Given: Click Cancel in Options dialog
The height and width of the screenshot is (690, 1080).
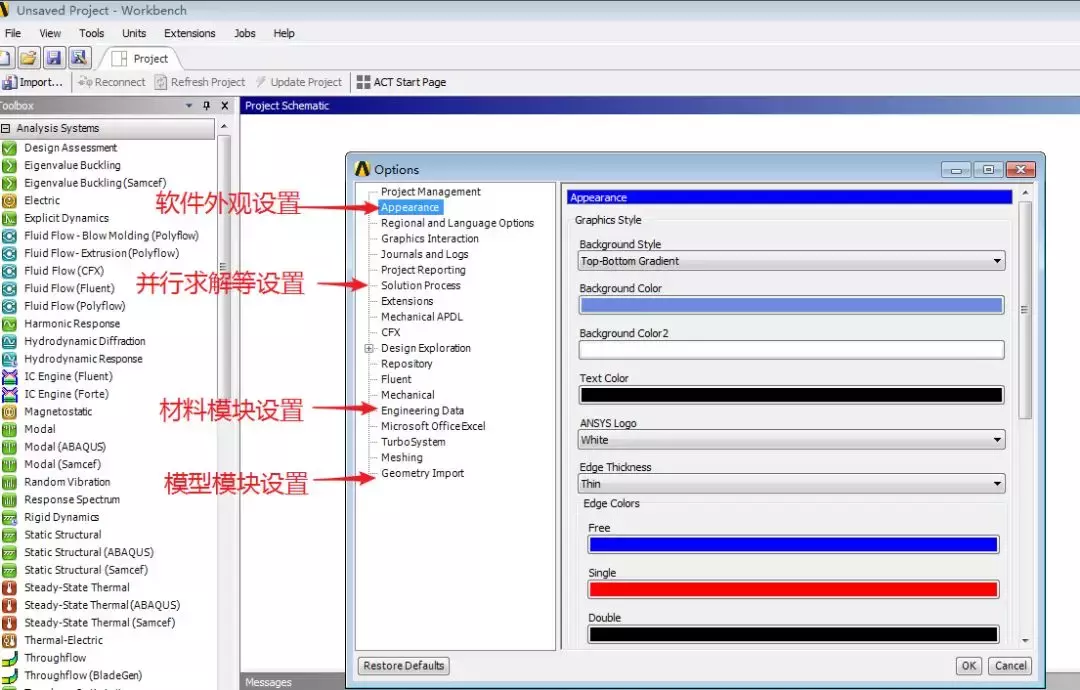Looking at the screenshot, I should 1010,666.
